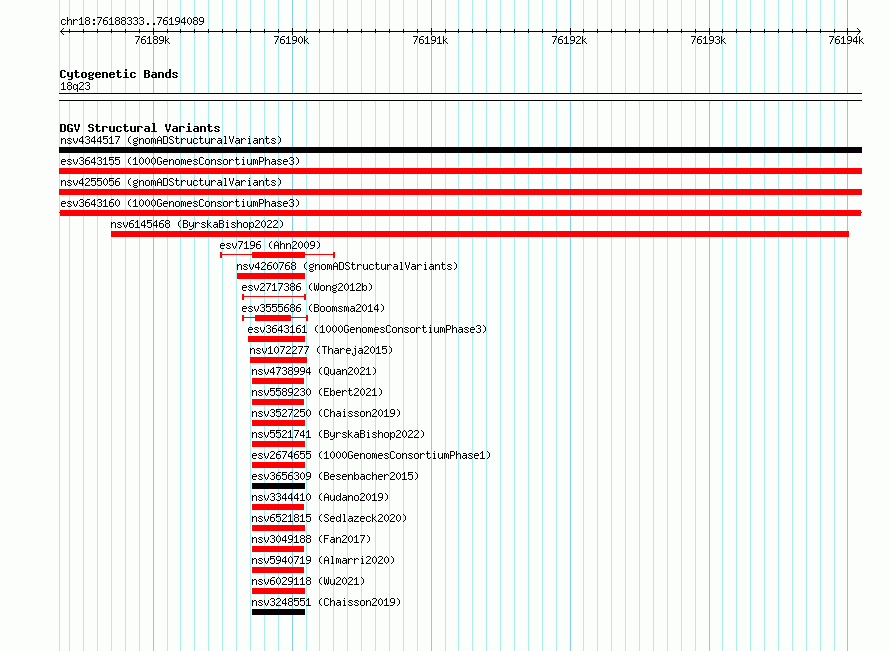Open esv3555686 Boomsma2014 variant label
The image size is (890, 651).
click(x=313, y=308)
